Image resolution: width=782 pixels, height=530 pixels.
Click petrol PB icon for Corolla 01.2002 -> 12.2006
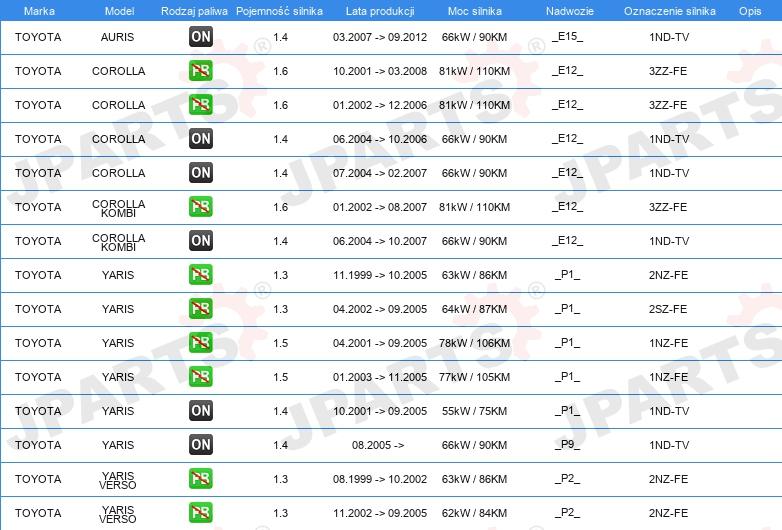(x=201, y=105)
